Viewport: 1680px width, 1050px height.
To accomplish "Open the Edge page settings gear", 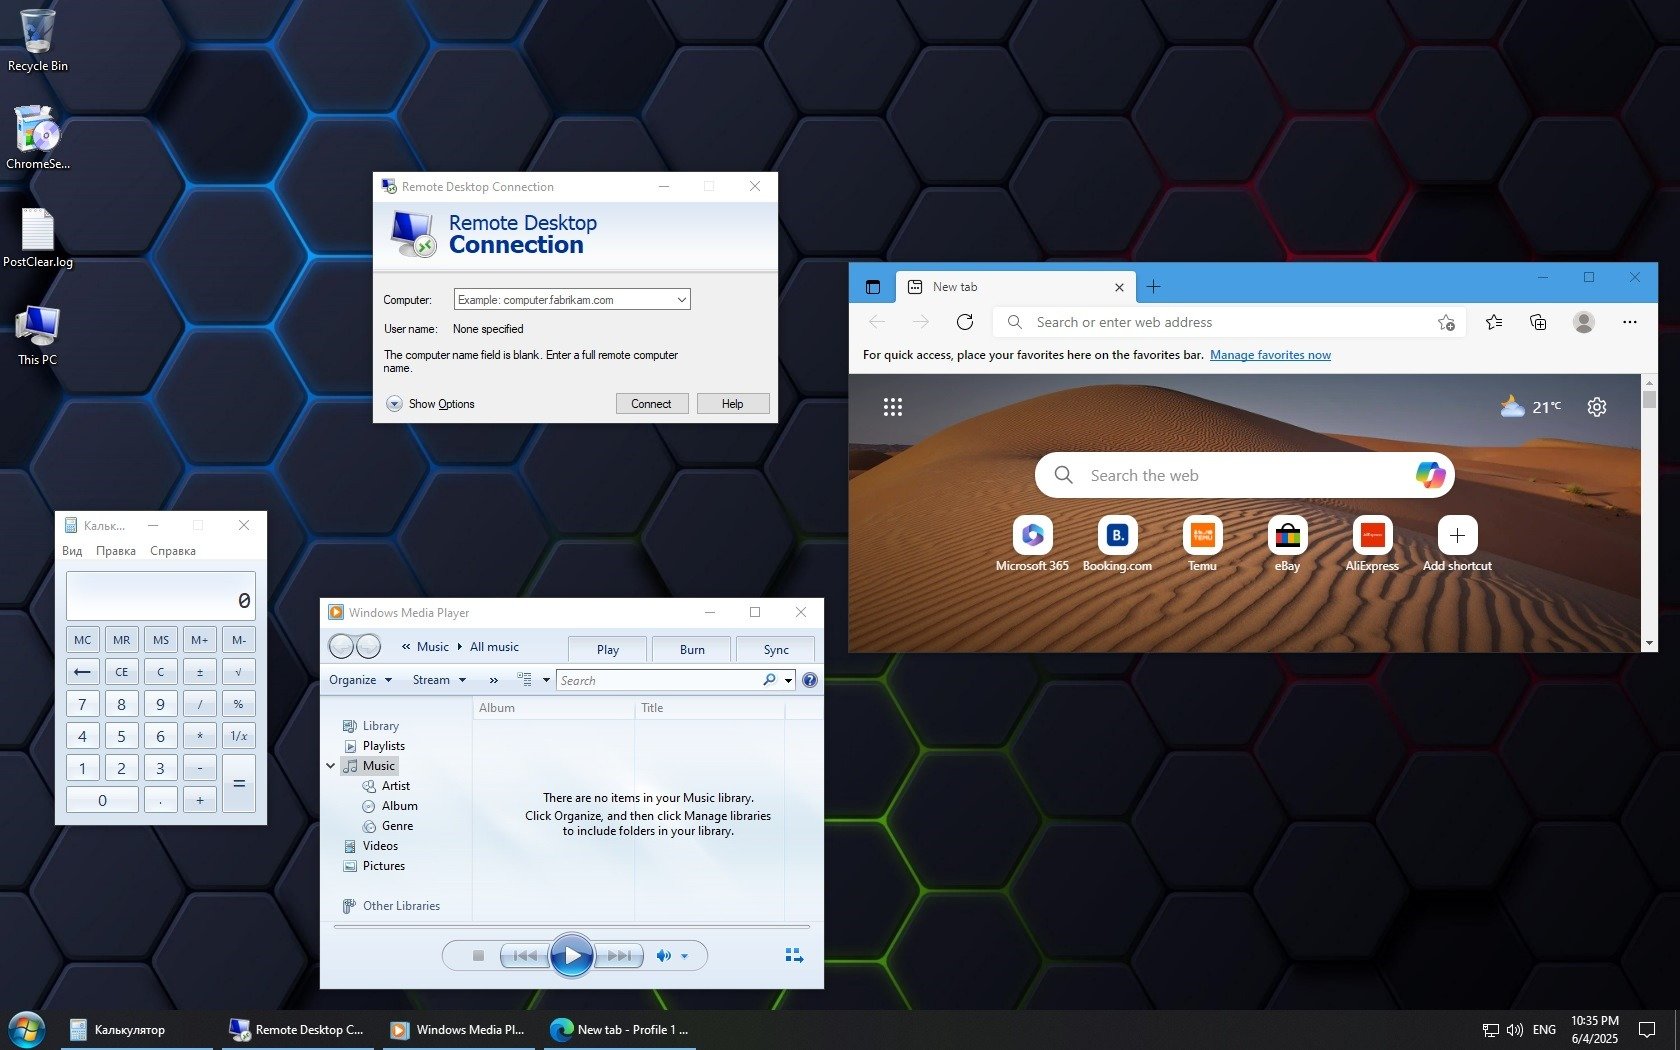I will point(1597,407).
